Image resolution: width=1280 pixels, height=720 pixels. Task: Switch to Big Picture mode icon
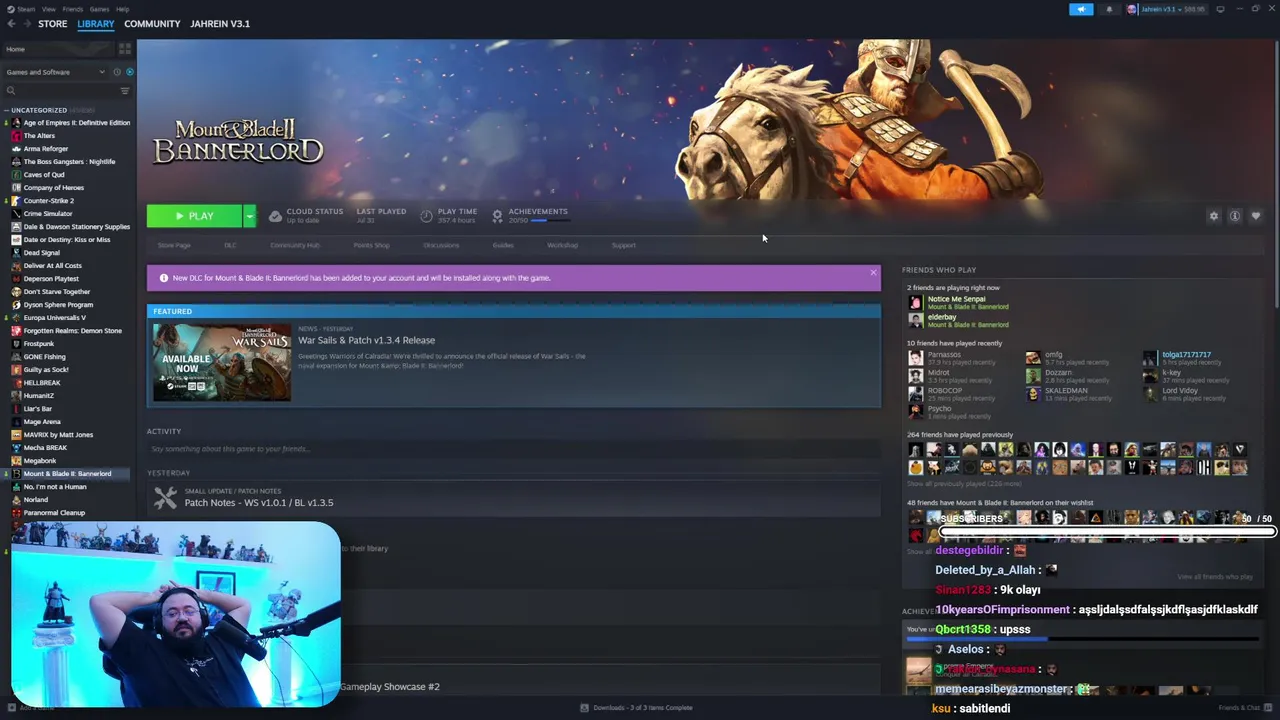point(1220,9)
